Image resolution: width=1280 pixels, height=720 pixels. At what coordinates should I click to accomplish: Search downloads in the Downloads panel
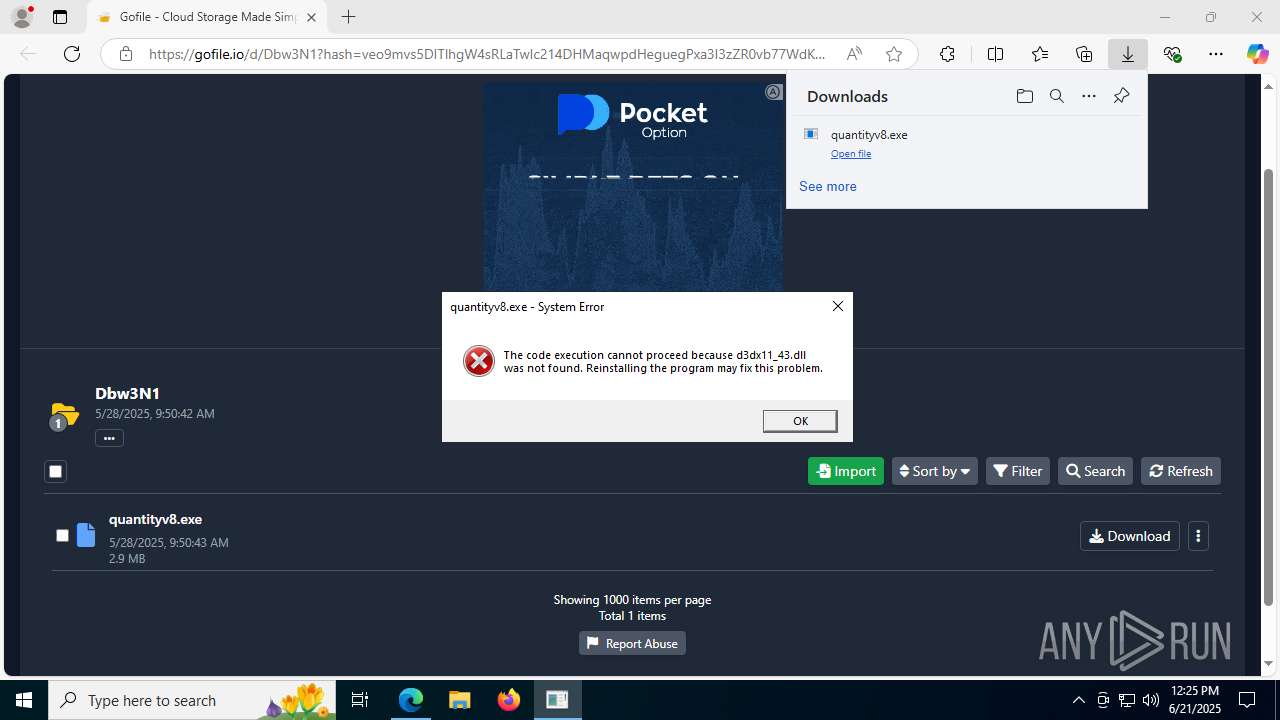(x=1056, y=96)
